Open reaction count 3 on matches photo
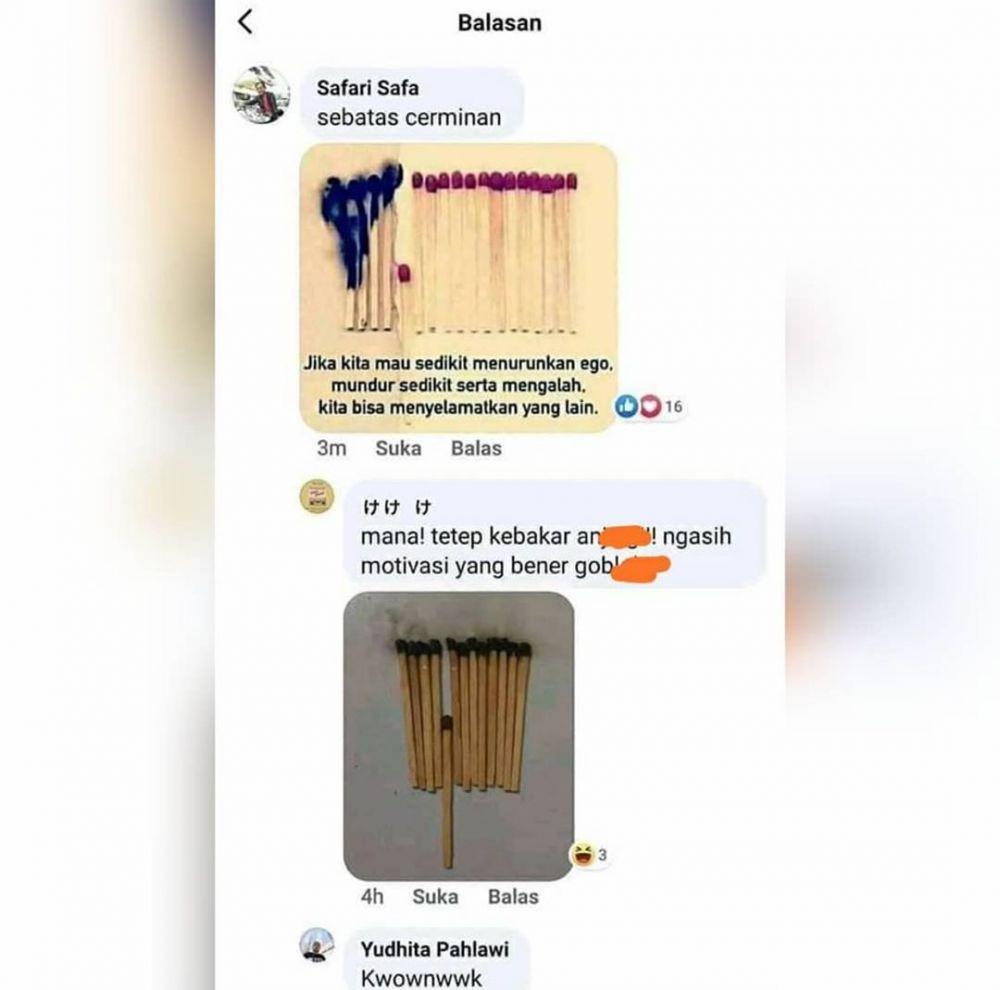The width and height of the screenshot is (1000, 990). pos(602,855)
